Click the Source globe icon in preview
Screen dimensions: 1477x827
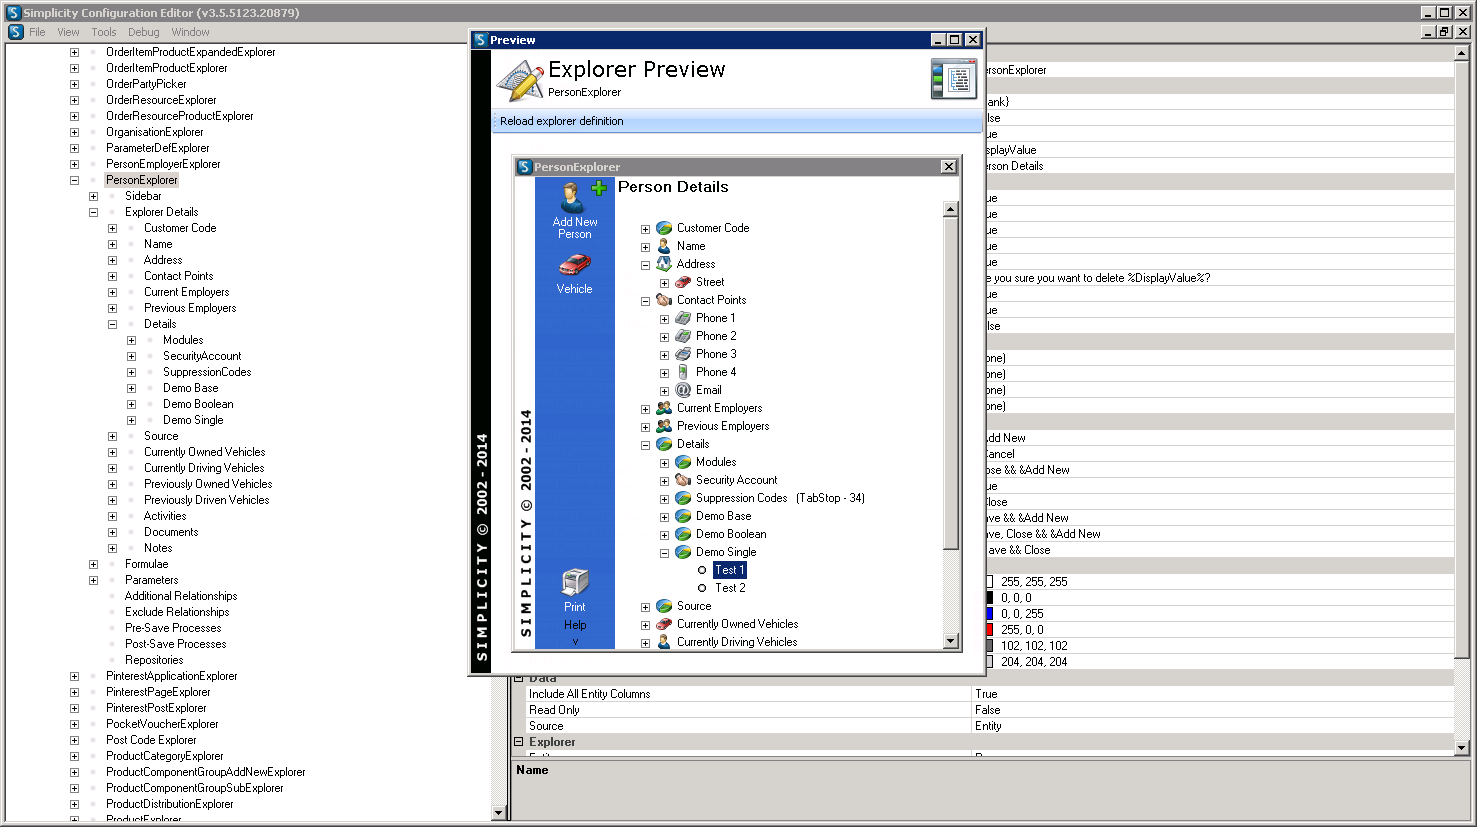pyautogui.click(x=664, y=606)
